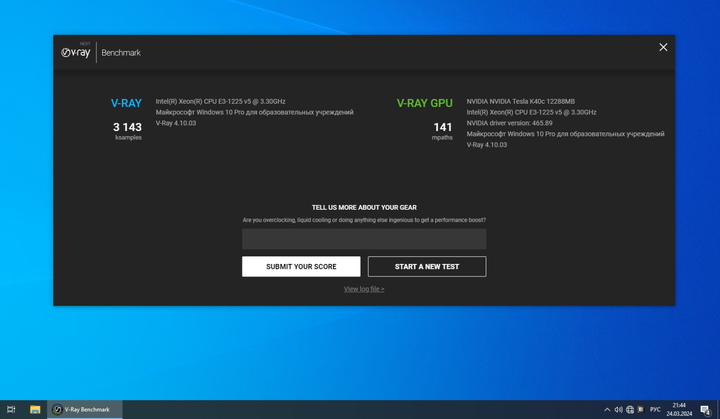Click the Benchmark title text
The image size is (720, 419).
point(121,53)
